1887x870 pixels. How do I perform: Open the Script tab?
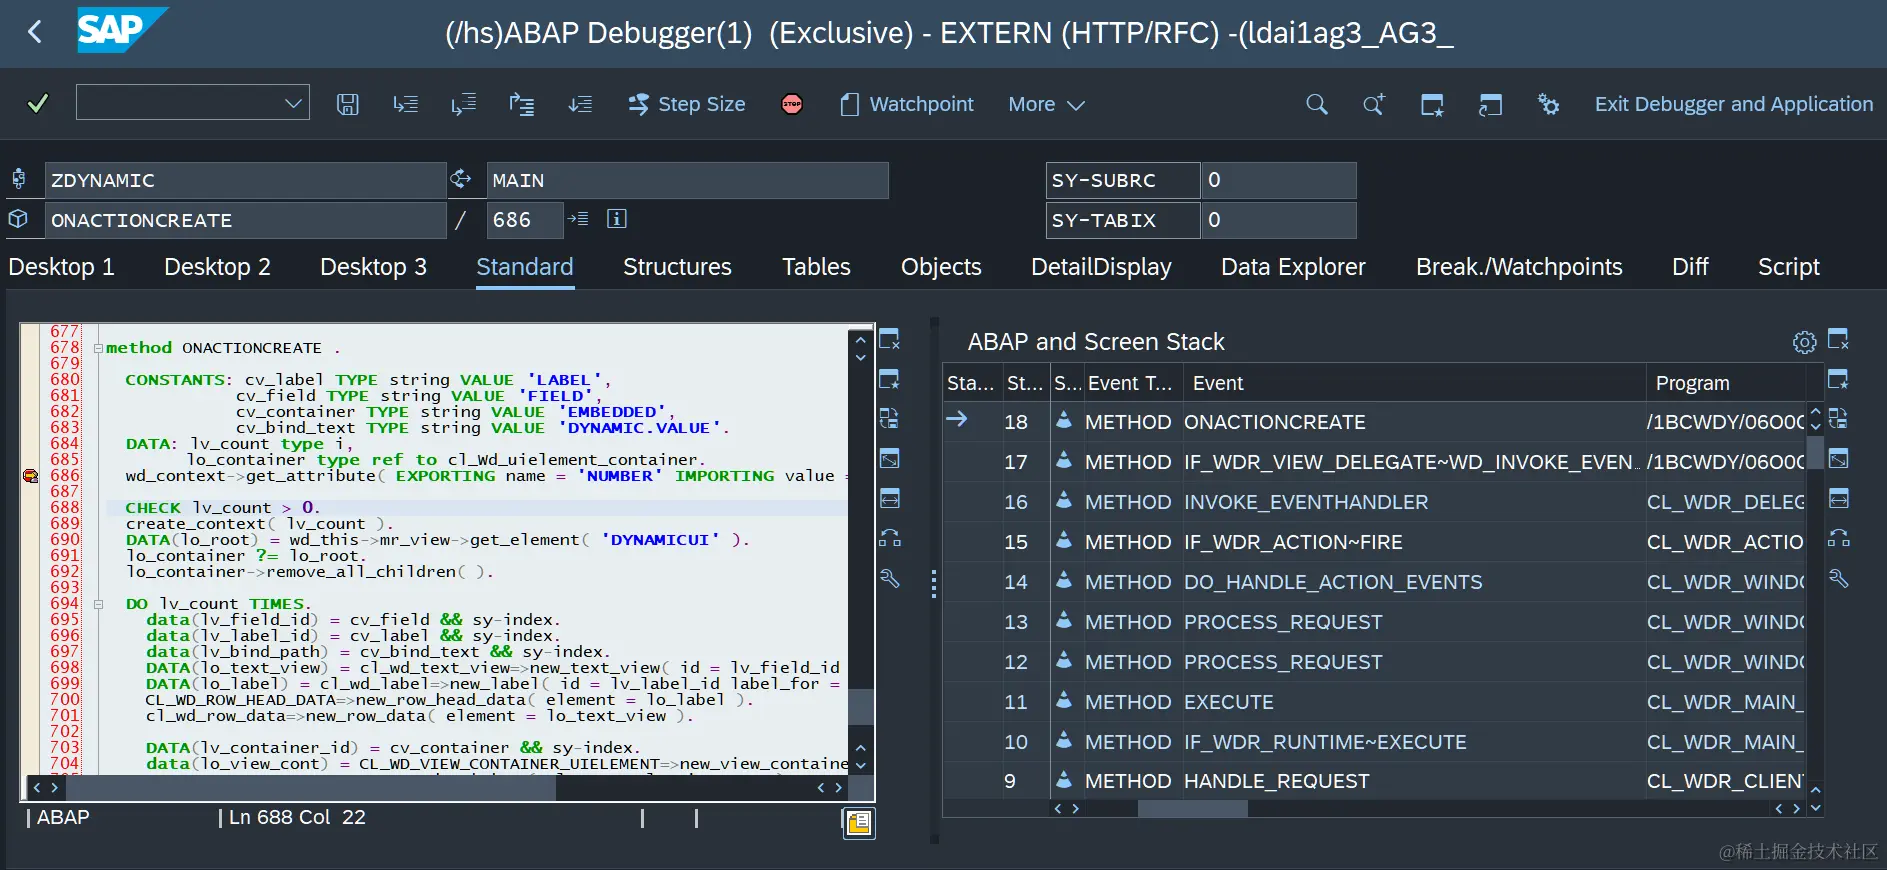pyautogui.click(x=1788, y=267)
